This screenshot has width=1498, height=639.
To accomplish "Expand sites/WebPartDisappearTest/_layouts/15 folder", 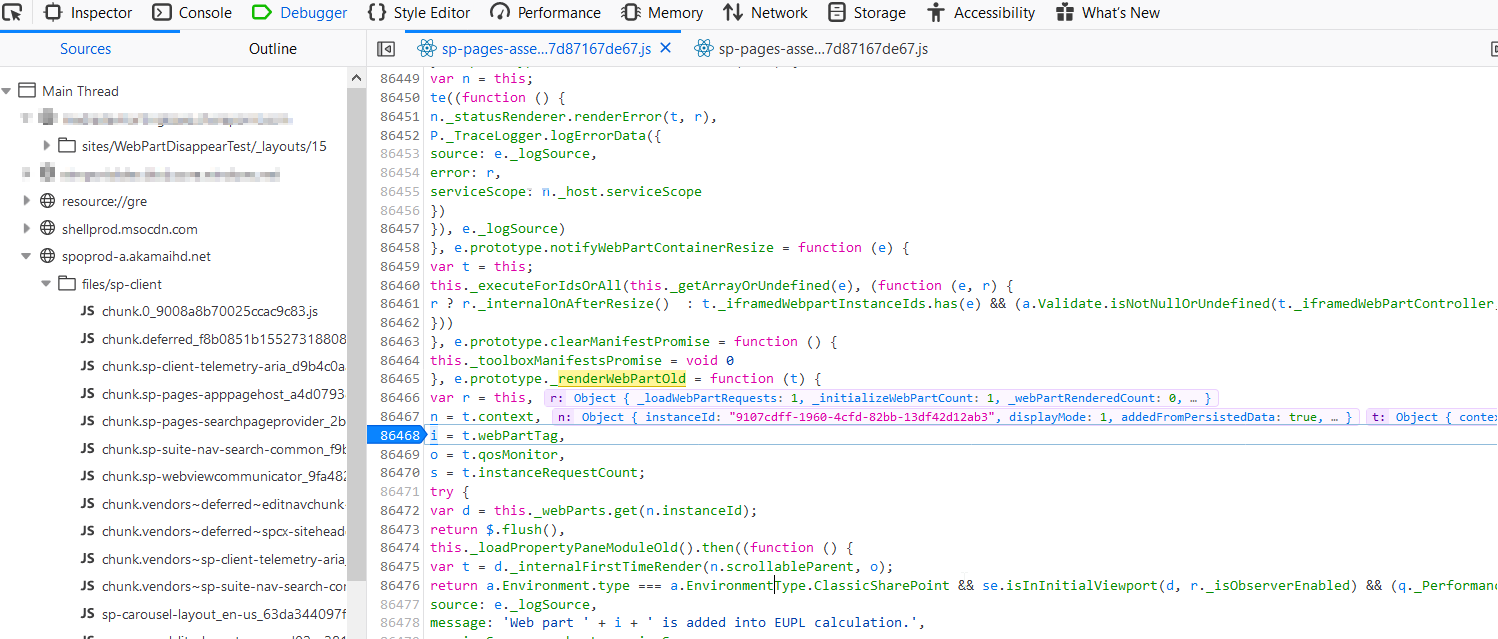I will point(47,146).
